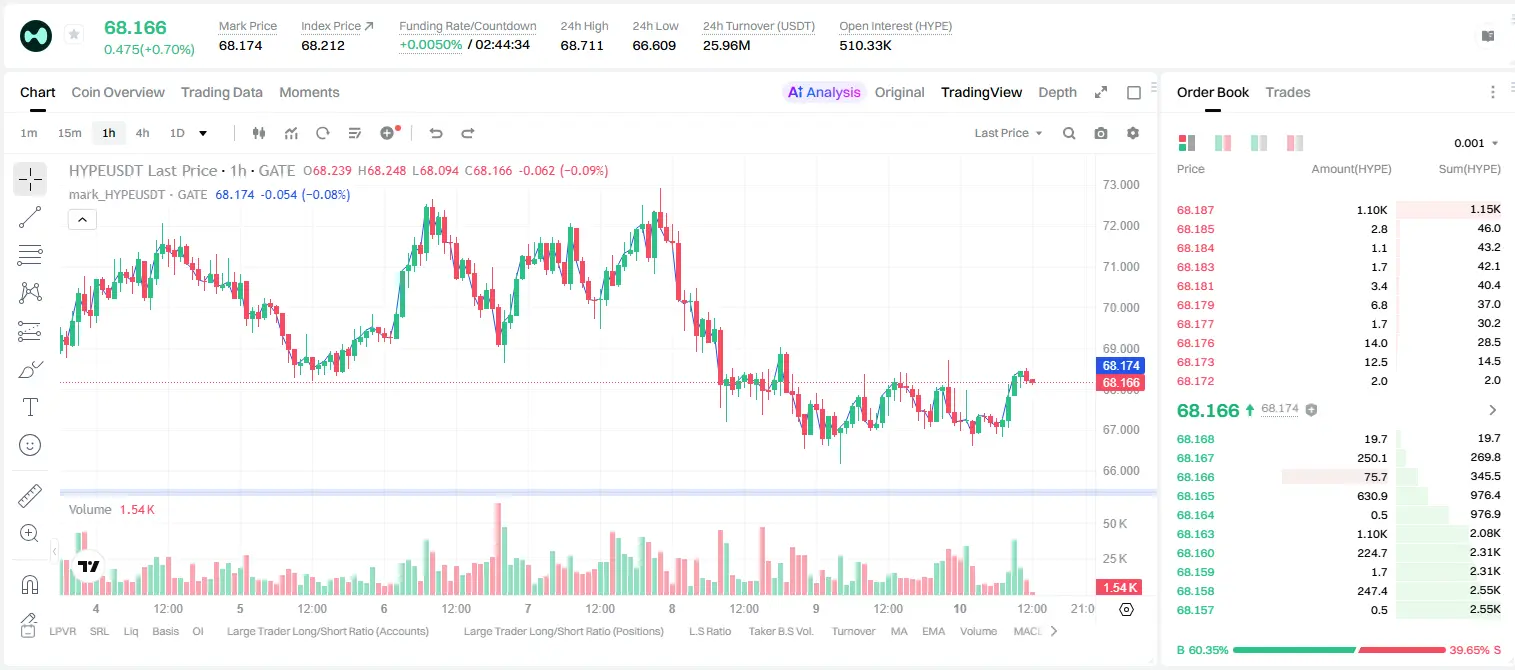
Task: Favorite HYPE with the star icon
Action: 74,35
